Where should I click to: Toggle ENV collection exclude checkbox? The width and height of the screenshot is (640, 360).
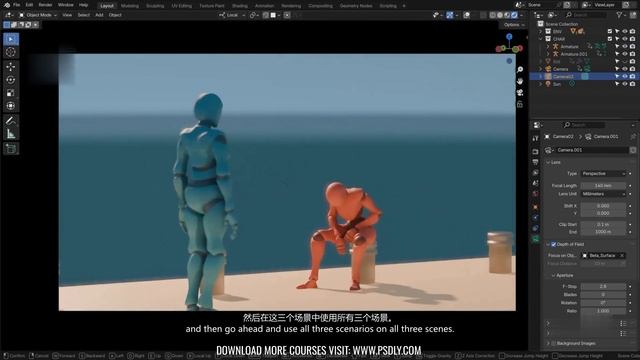coord(610,31)
